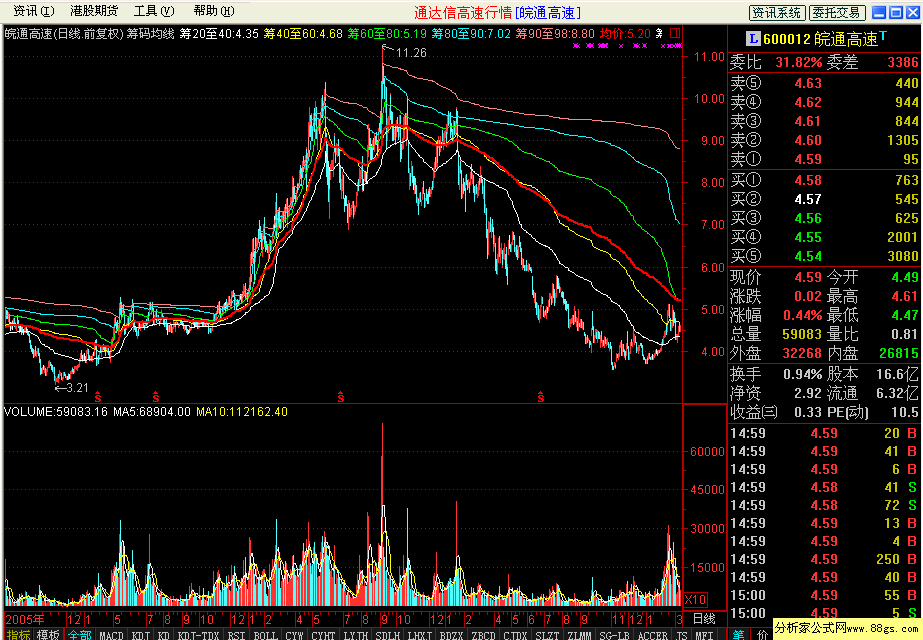The image size is (923, 640).
Task: Click the 卖⑤ order row at 4.63
Action: (x=825, y=83)
